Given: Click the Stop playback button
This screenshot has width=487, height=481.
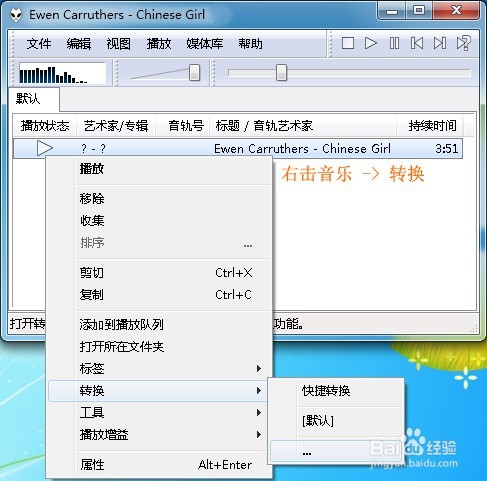Looking at the screenshot, I should [x=348, y=43].
